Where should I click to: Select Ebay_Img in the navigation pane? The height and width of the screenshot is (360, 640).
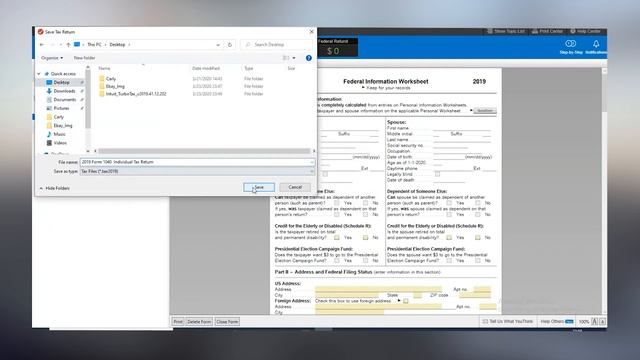(62, 126)
